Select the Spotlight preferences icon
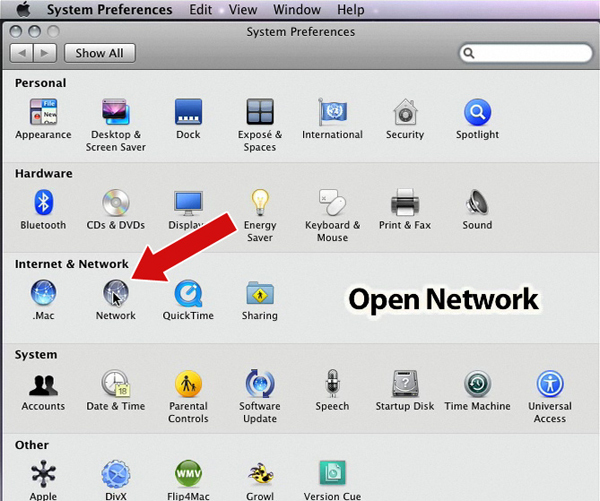The height and width of the screenshot is (501, 600). coord(477,112)
